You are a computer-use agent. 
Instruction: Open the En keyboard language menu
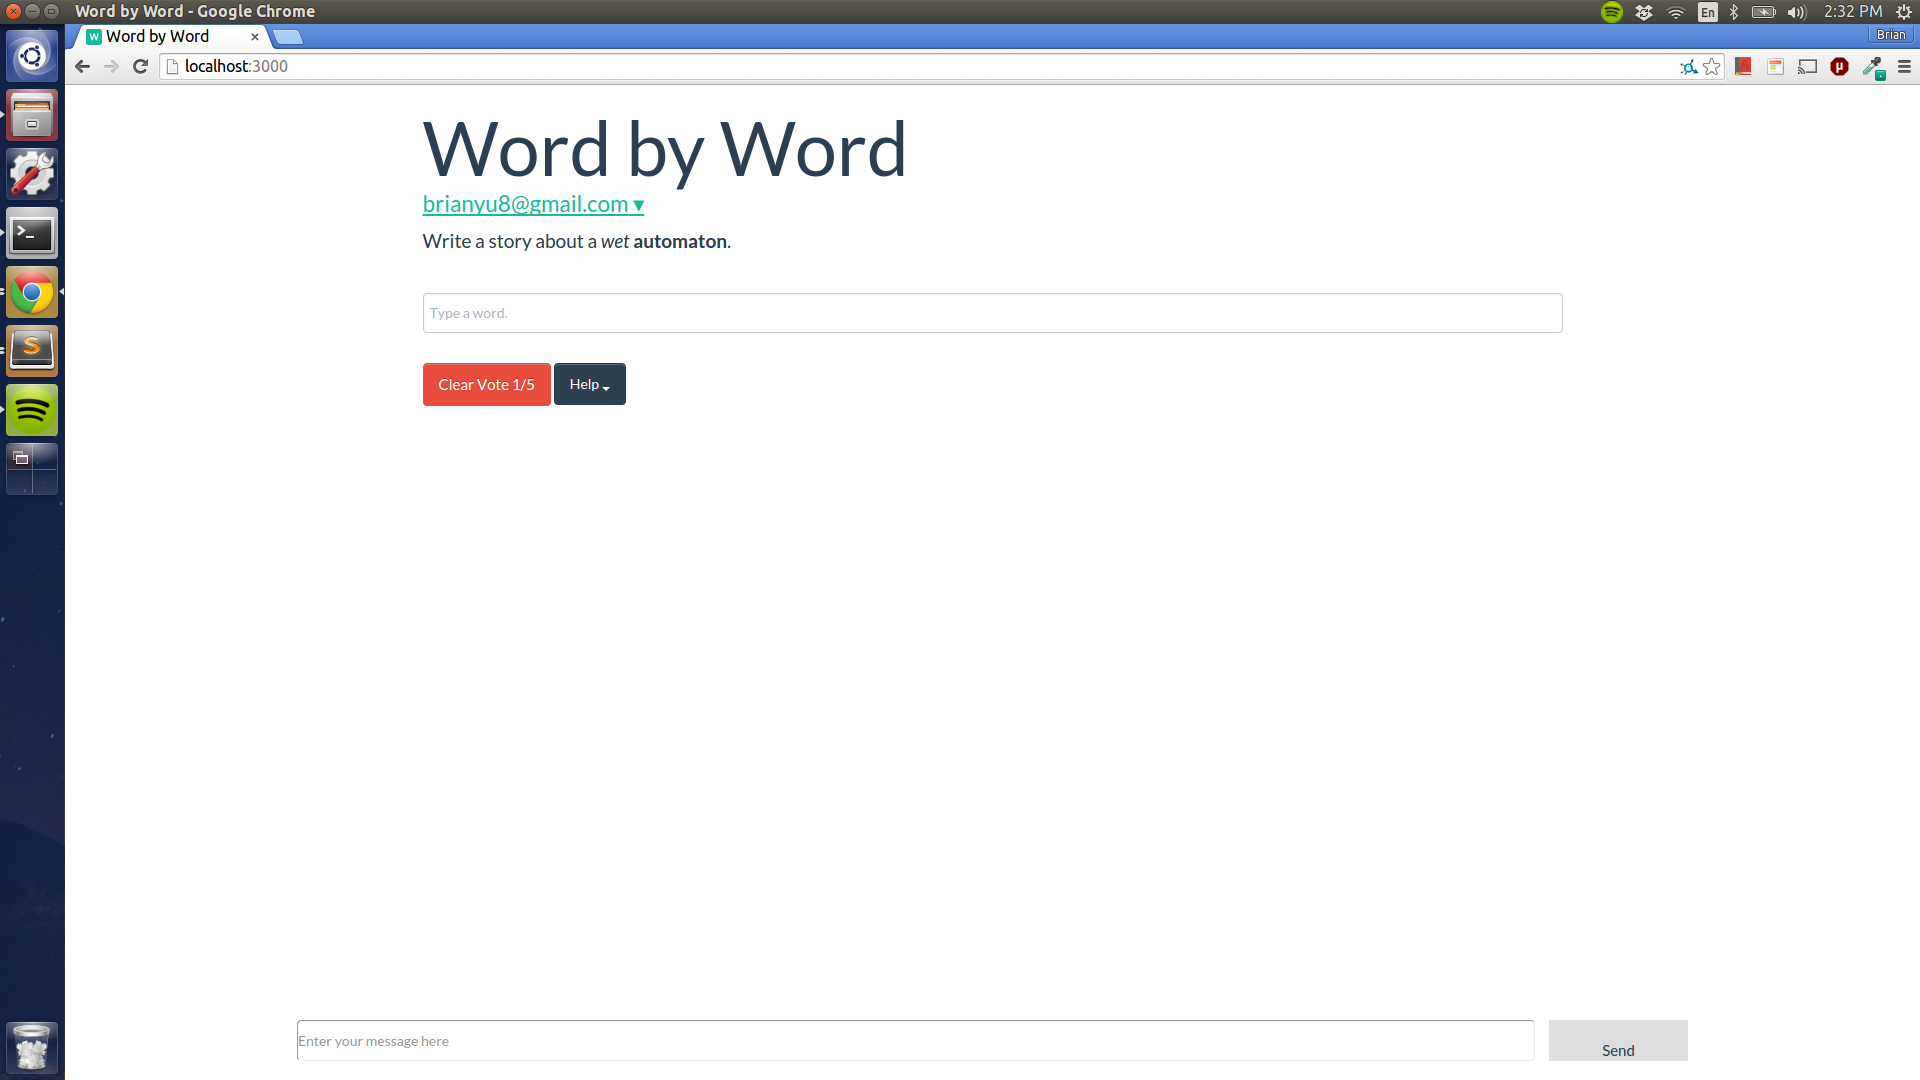(x=1707, y=12)
